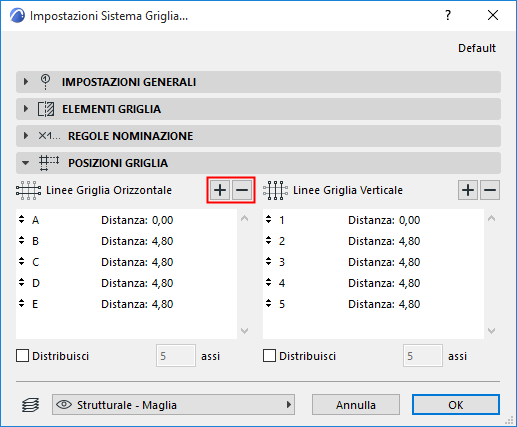Click the help question mark in title bar
Viewport: 517px width, 427px height.
tap(448, 15)
